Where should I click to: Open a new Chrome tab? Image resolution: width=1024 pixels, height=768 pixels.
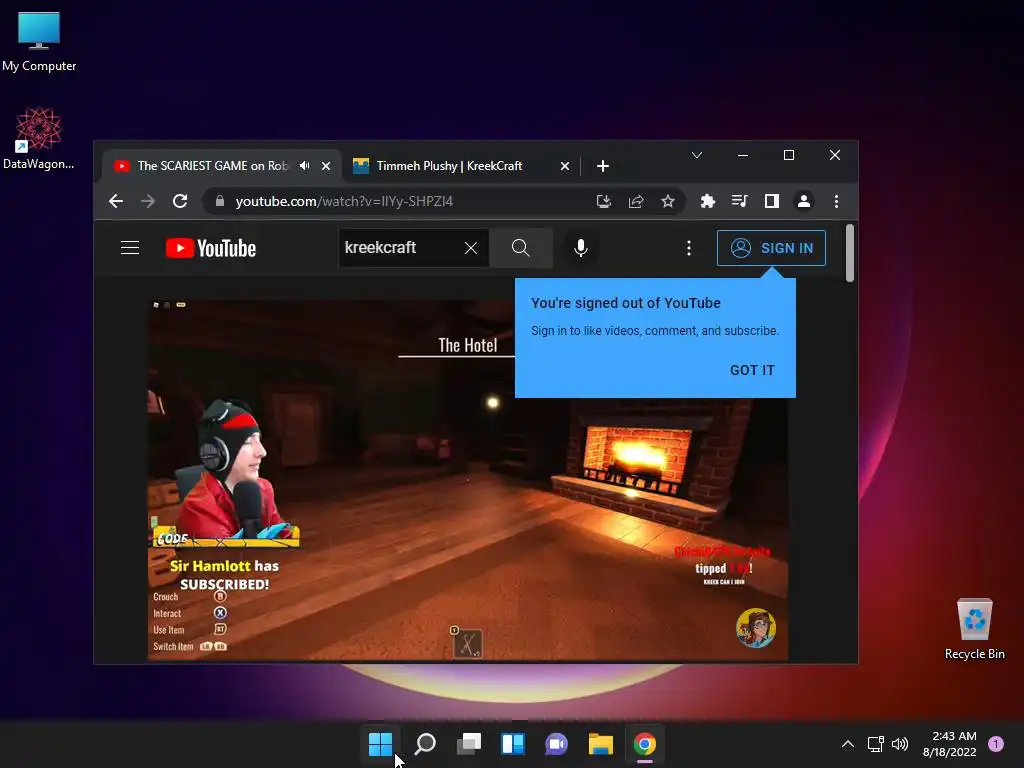(x=603, y=166)
